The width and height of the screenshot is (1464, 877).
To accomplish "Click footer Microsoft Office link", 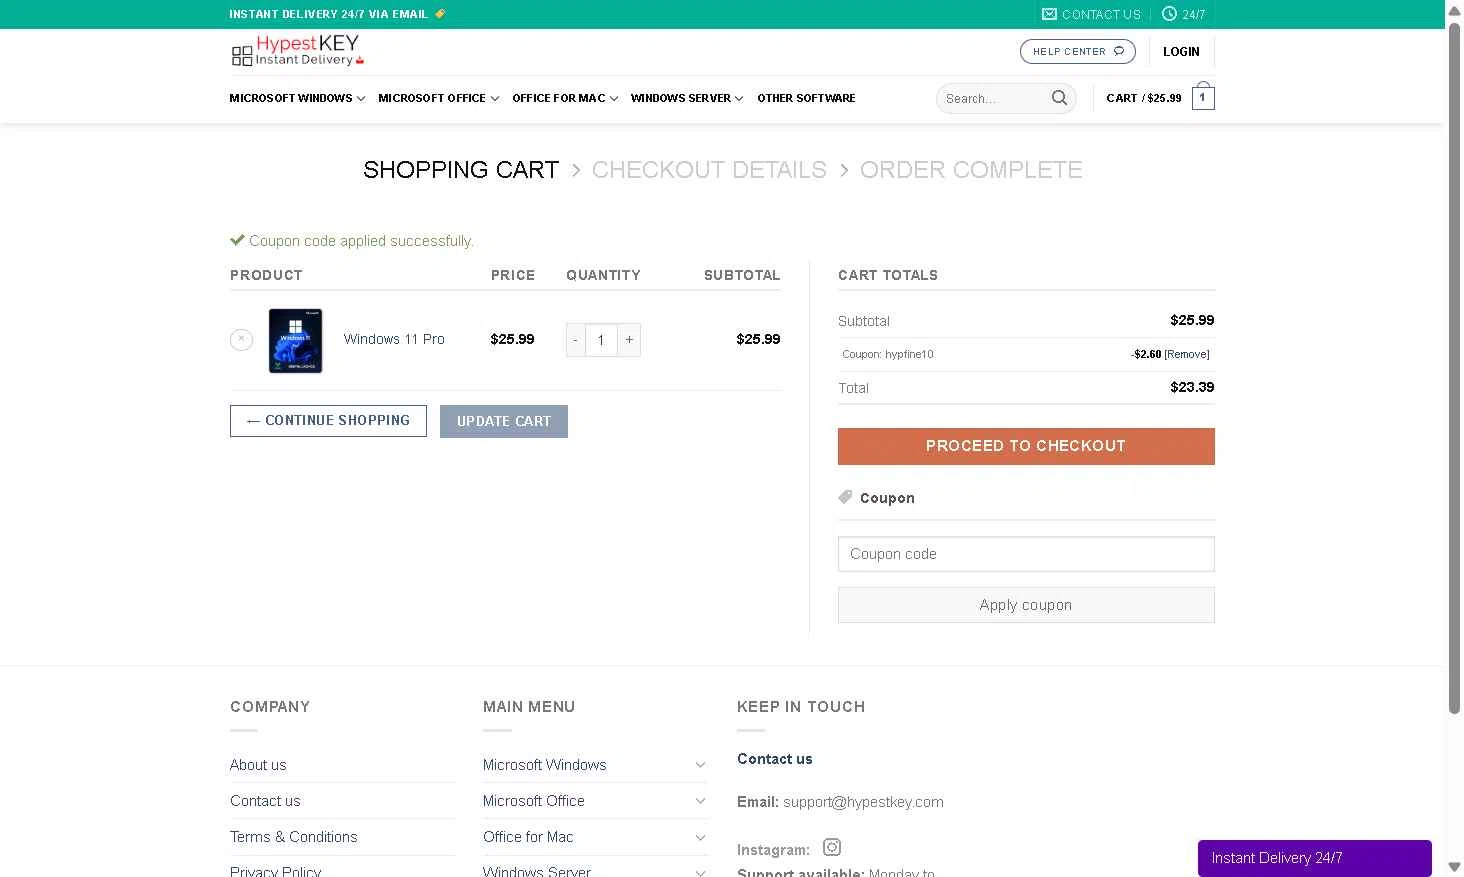I will (533, 801).
